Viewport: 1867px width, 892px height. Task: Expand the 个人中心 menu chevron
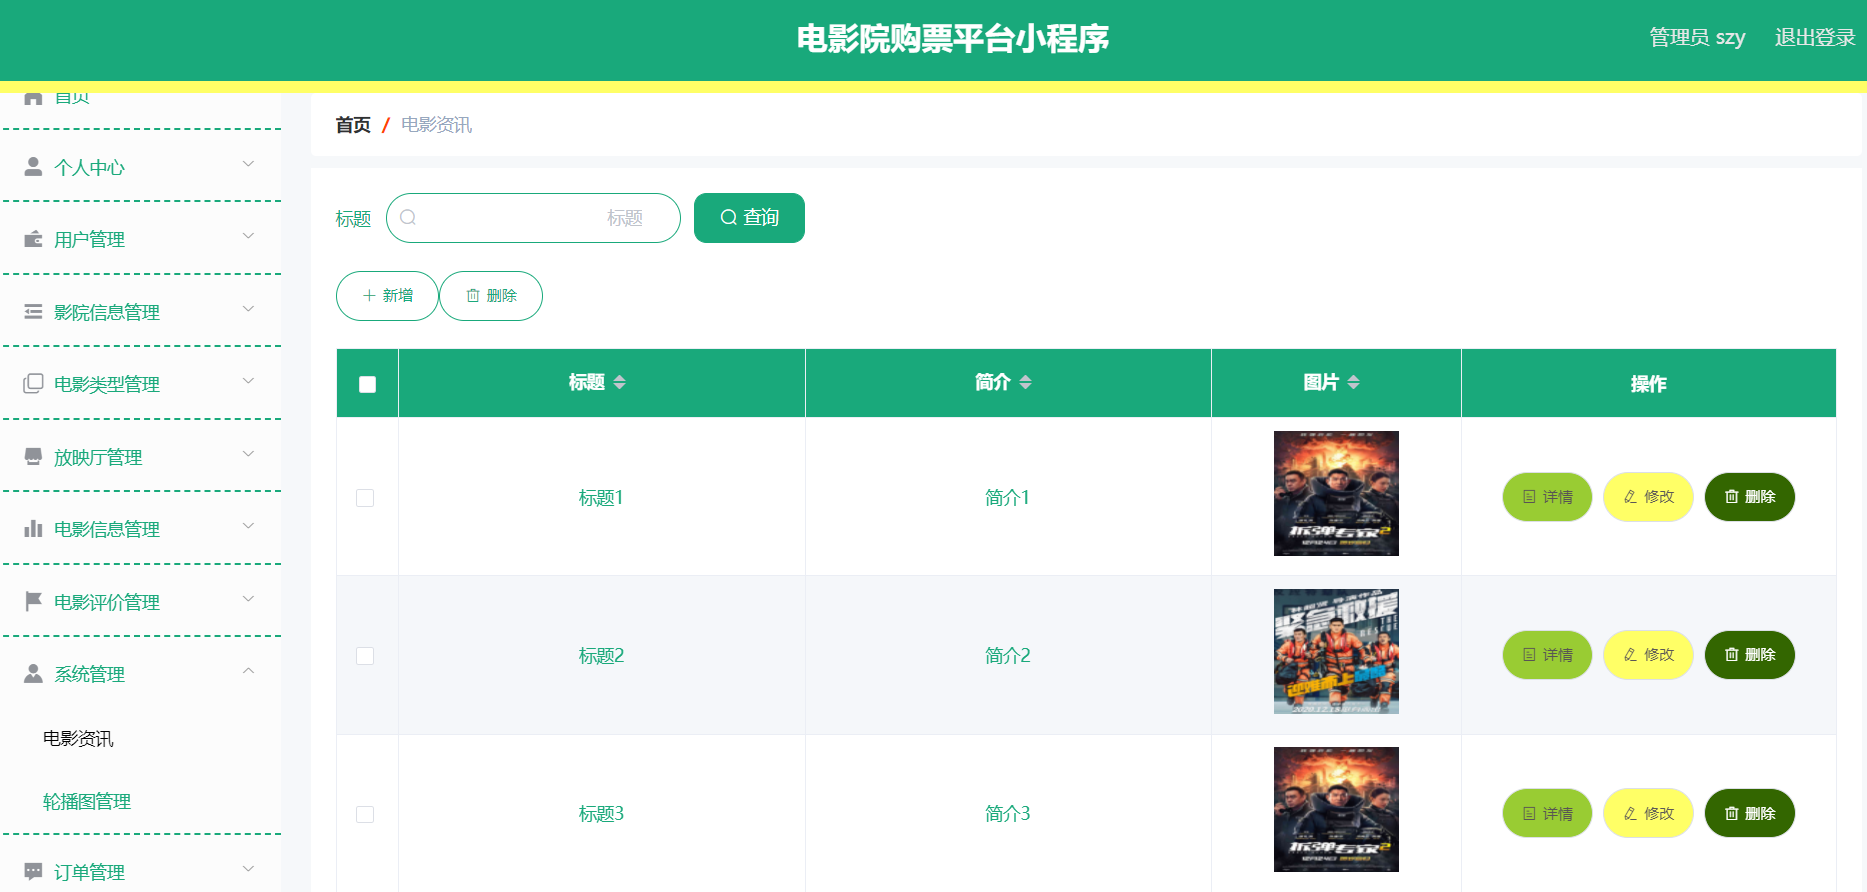(x=249, y=163)
